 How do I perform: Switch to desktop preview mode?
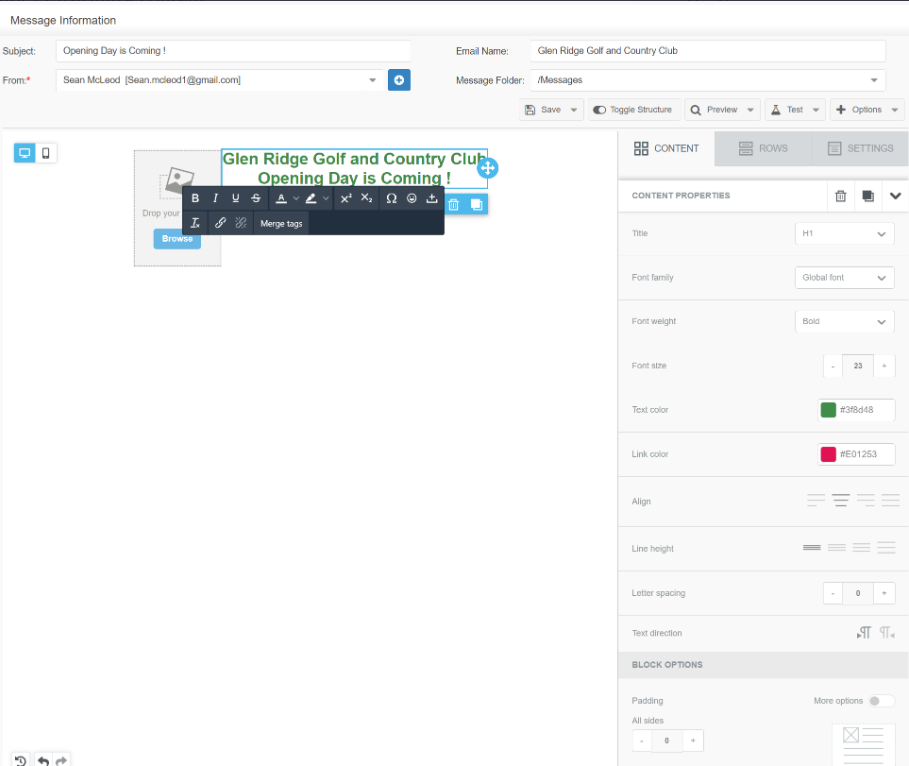(x=24, y=153)
